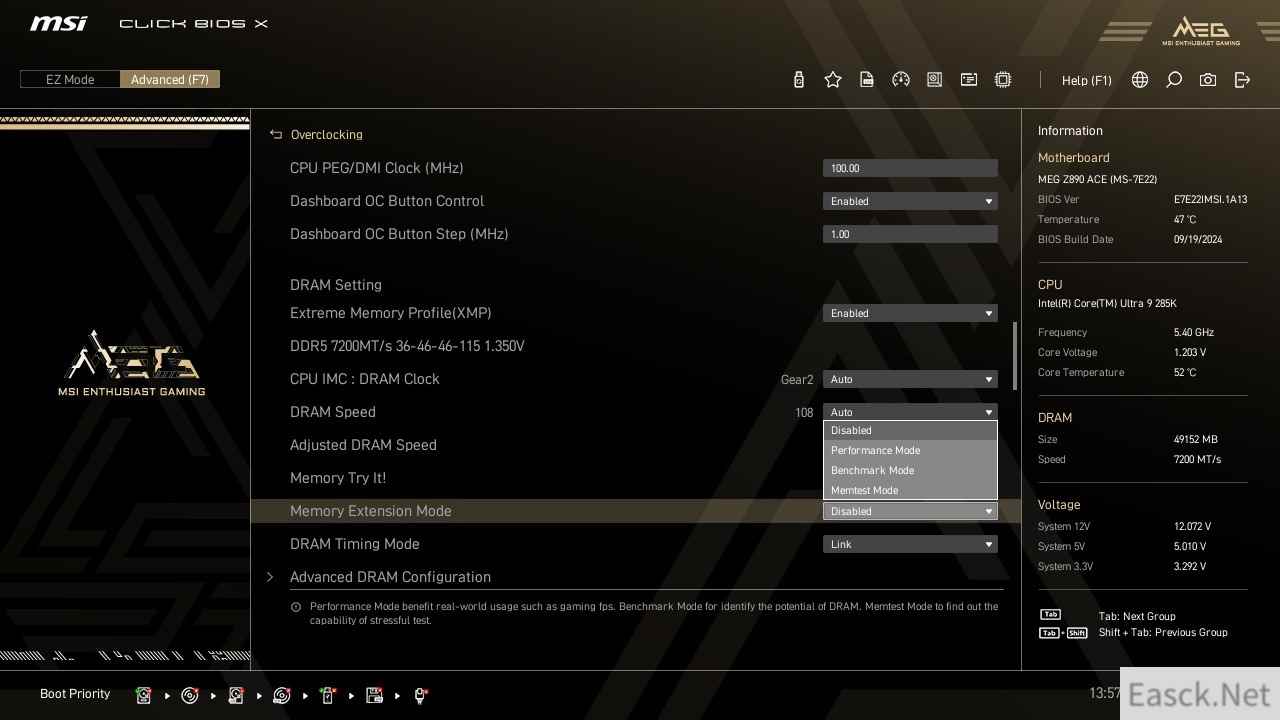
Task: Open the M-Flash USB icon
Action: [x=798, y=80]
